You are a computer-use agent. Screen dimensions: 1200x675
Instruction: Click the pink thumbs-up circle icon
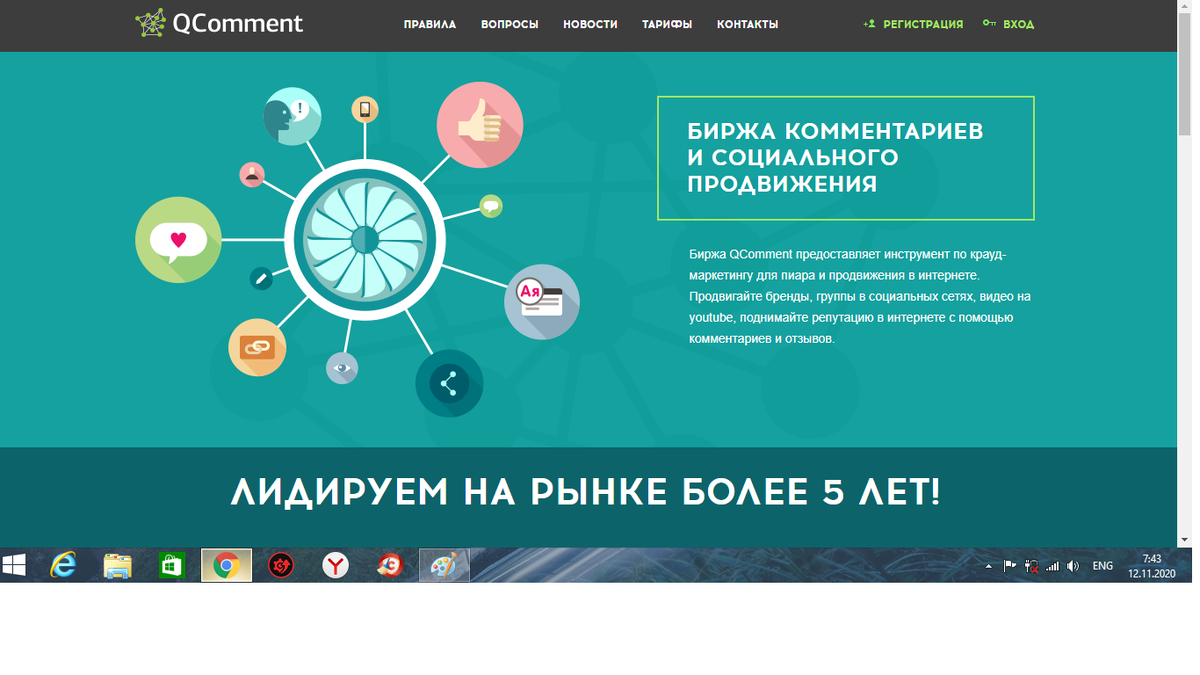click(x=480, y=125)
